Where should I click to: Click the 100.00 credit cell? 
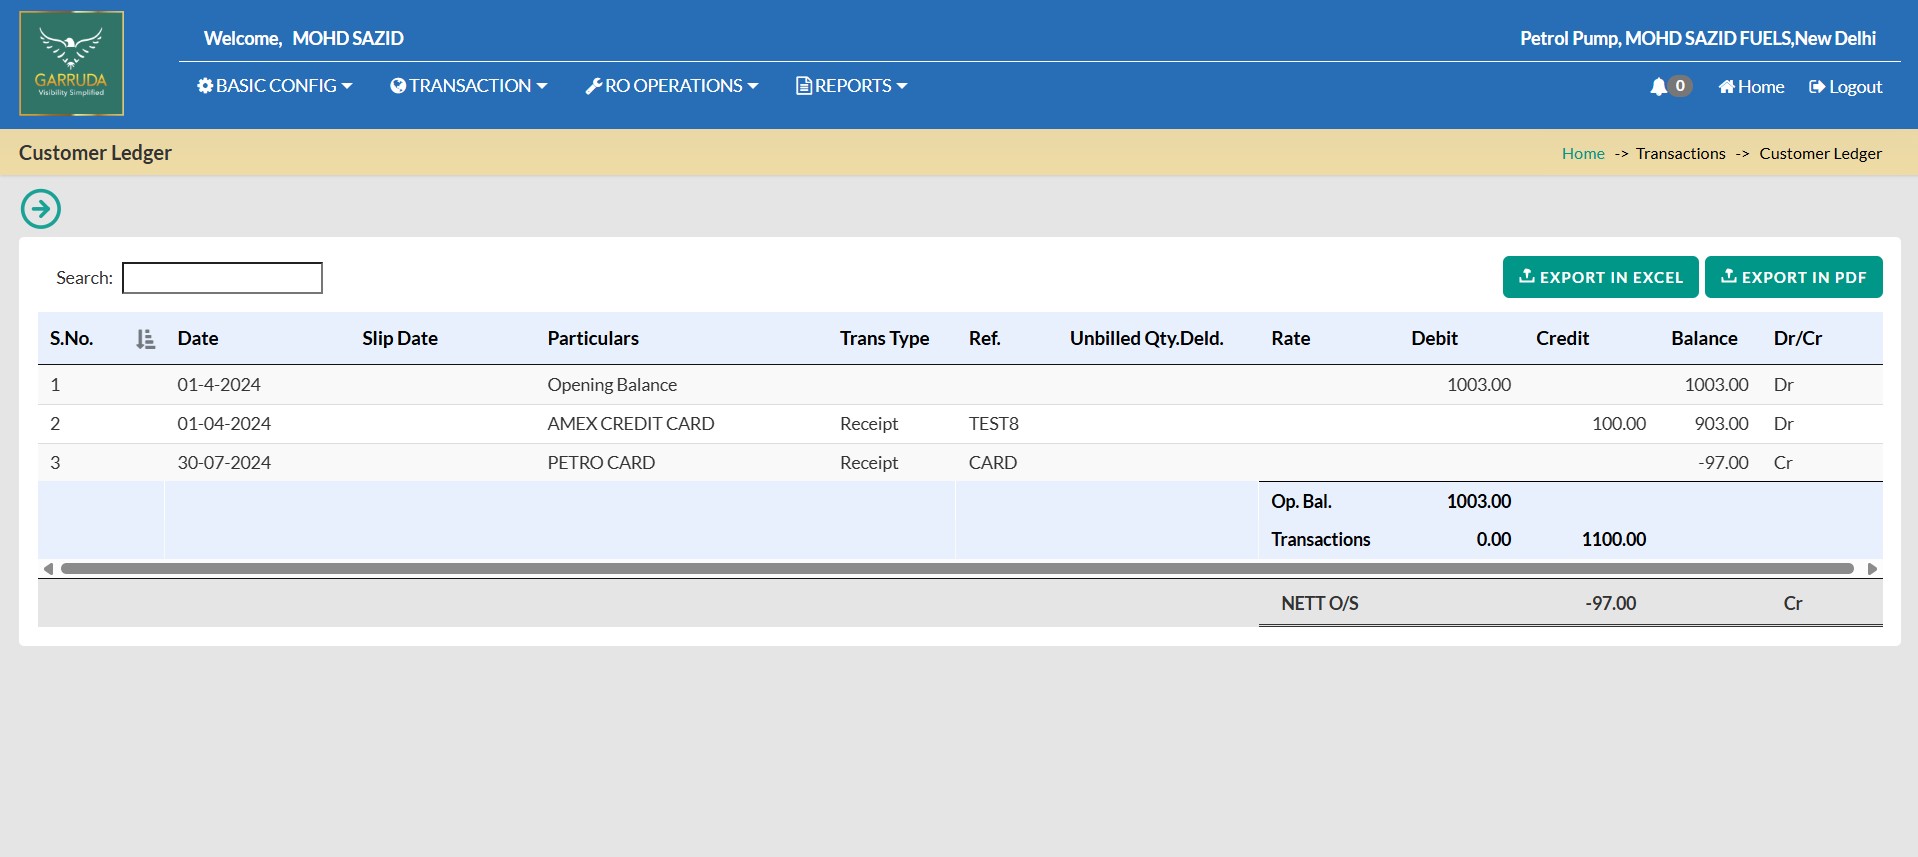pos(1619,424)
